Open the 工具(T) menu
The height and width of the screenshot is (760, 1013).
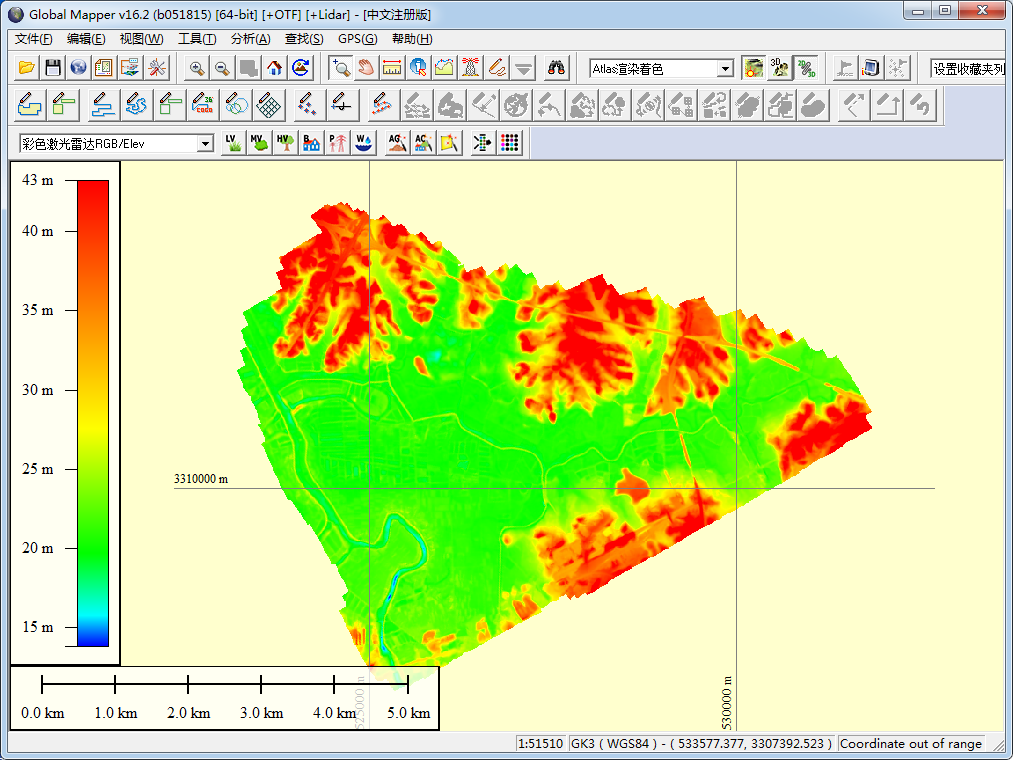coord(197,39)
